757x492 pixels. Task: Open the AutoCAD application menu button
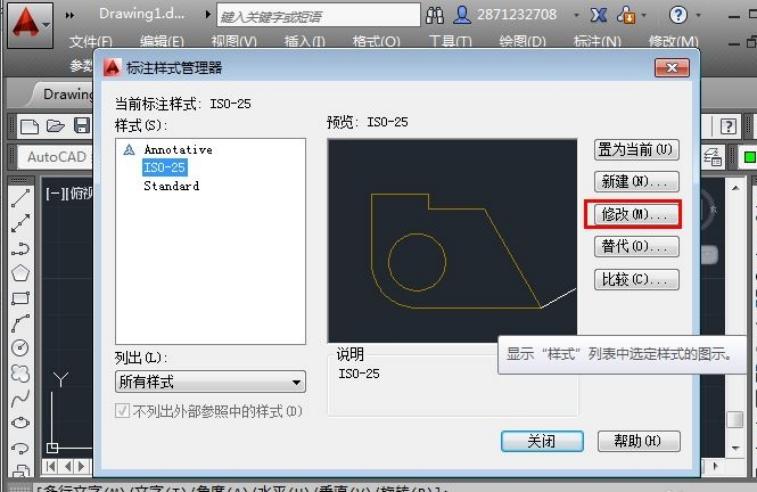(x=30, y=24)
